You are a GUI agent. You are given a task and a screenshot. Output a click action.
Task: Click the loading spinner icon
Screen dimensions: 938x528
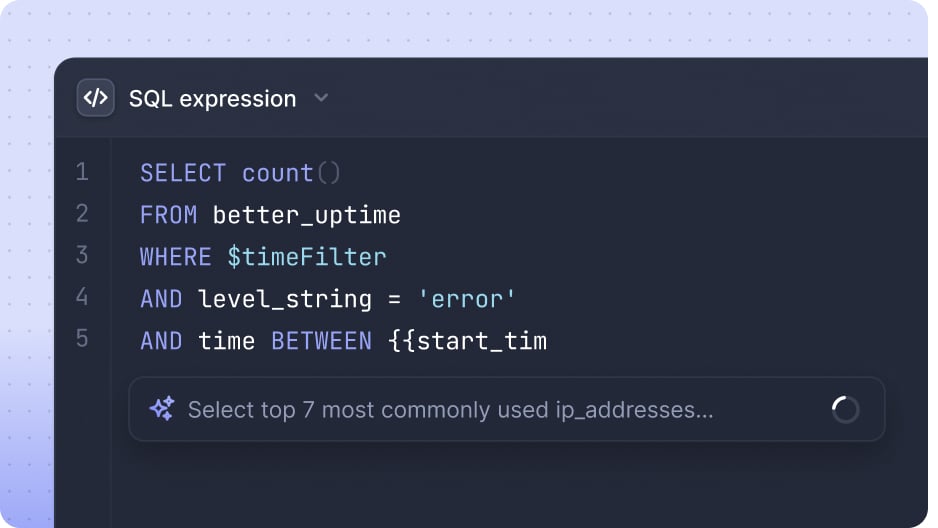[845, 410]
